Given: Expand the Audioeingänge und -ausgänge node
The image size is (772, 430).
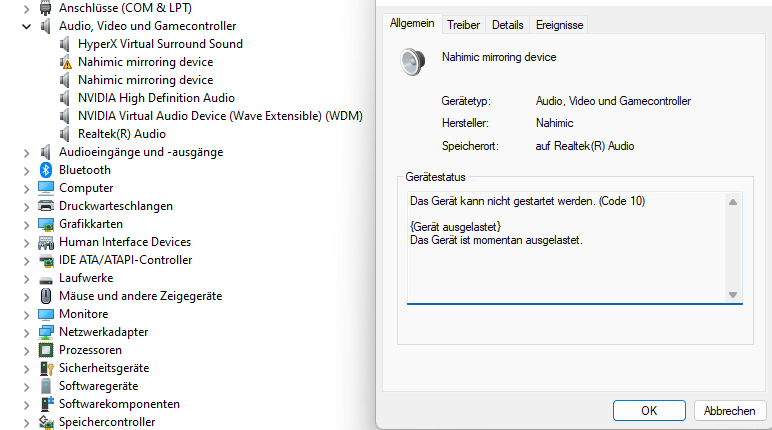Looking at the screenshot, I should pyautogui.click(x=26, y=152).
